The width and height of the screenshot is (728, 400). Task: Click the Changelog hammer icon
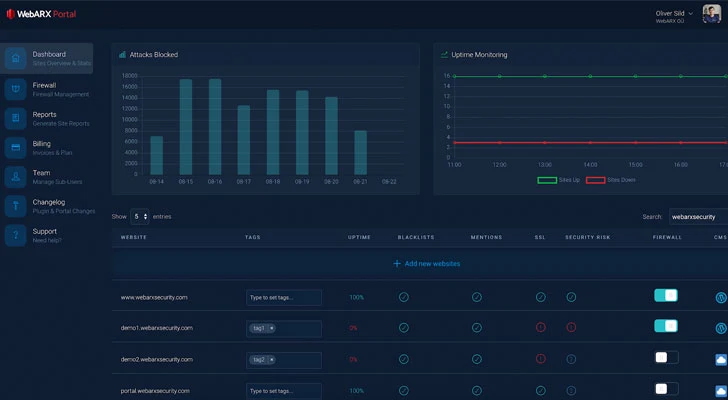15,206
